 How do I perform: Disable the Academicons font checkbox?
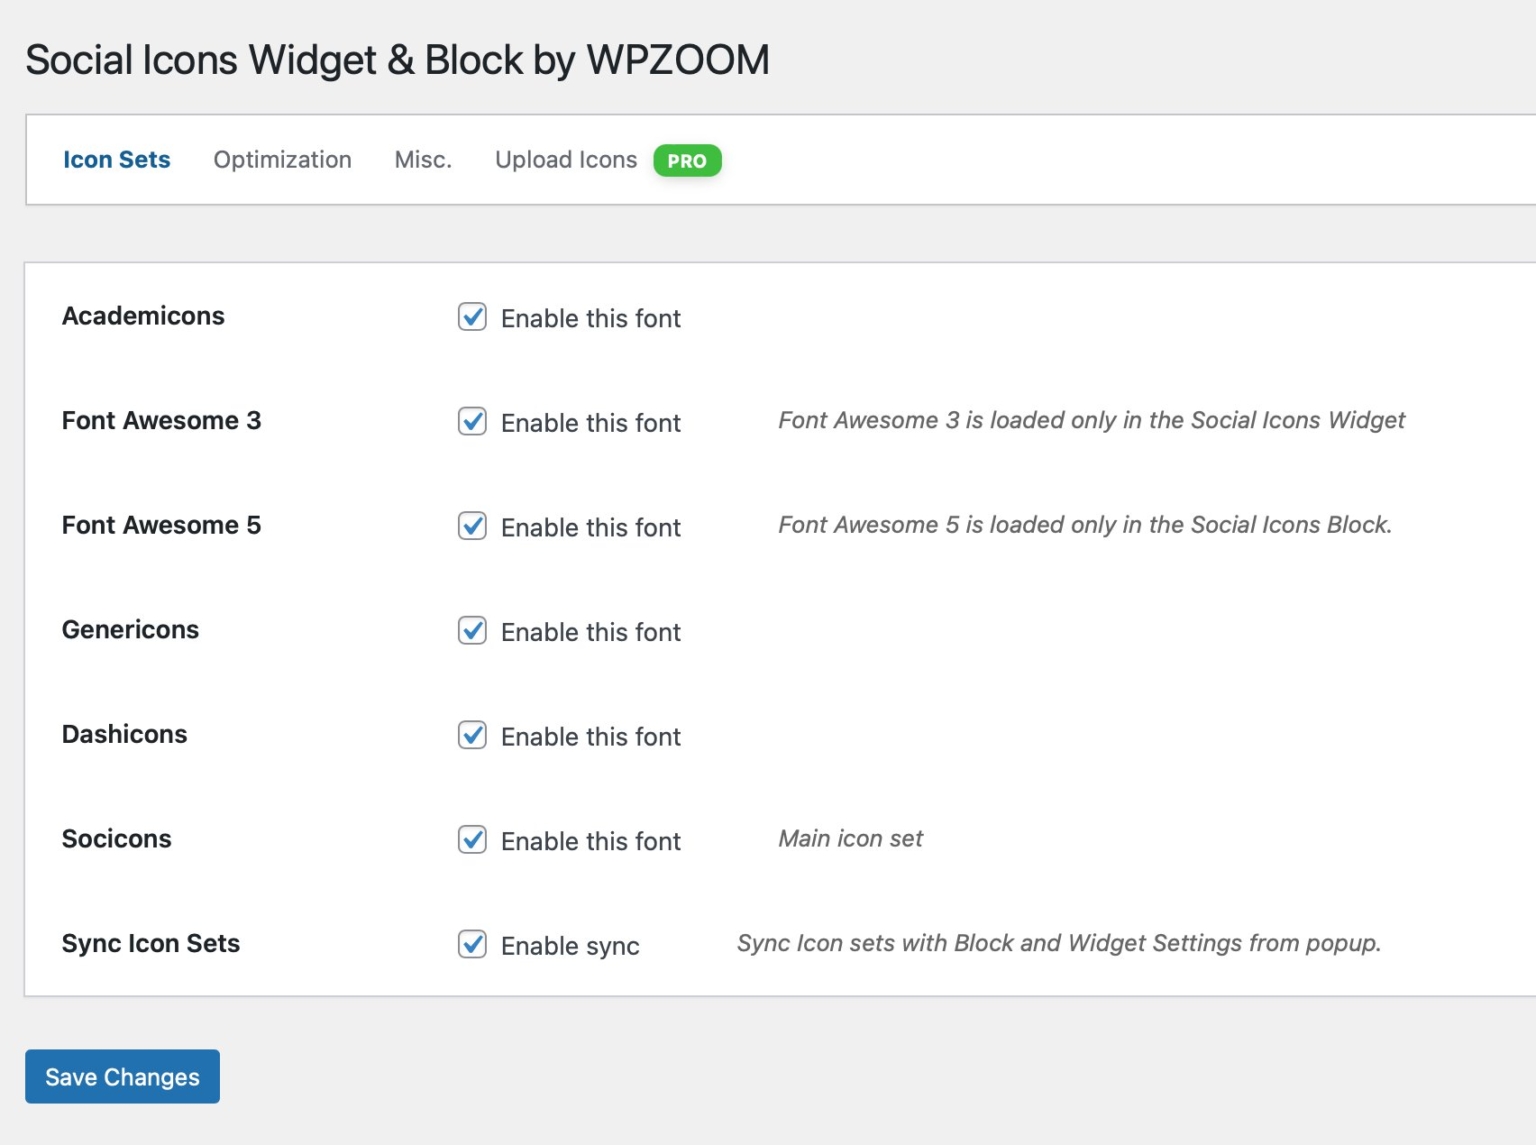click(471, 318)
